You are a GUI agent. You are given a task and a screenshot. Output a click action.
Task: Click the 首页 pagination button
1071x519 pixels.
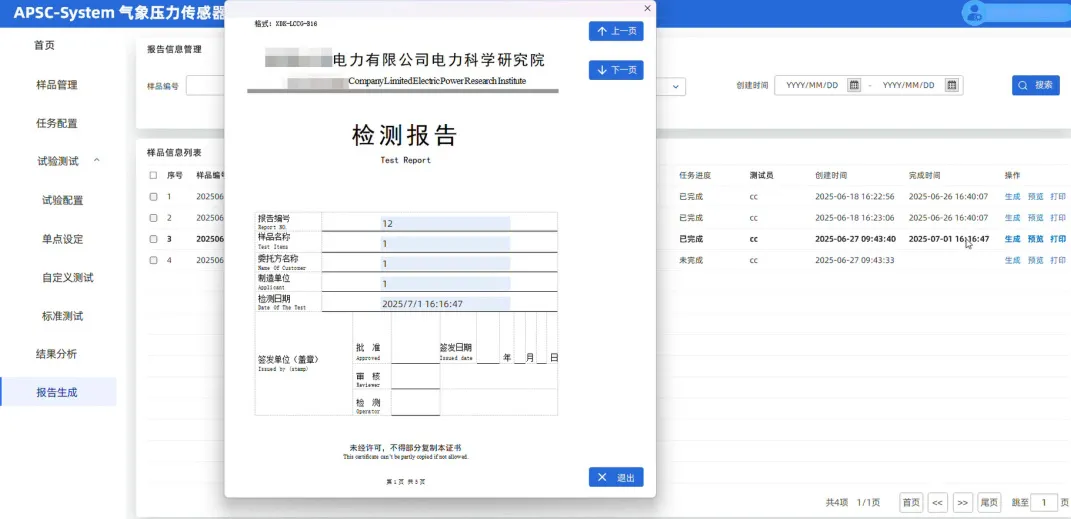coord(910,503)
